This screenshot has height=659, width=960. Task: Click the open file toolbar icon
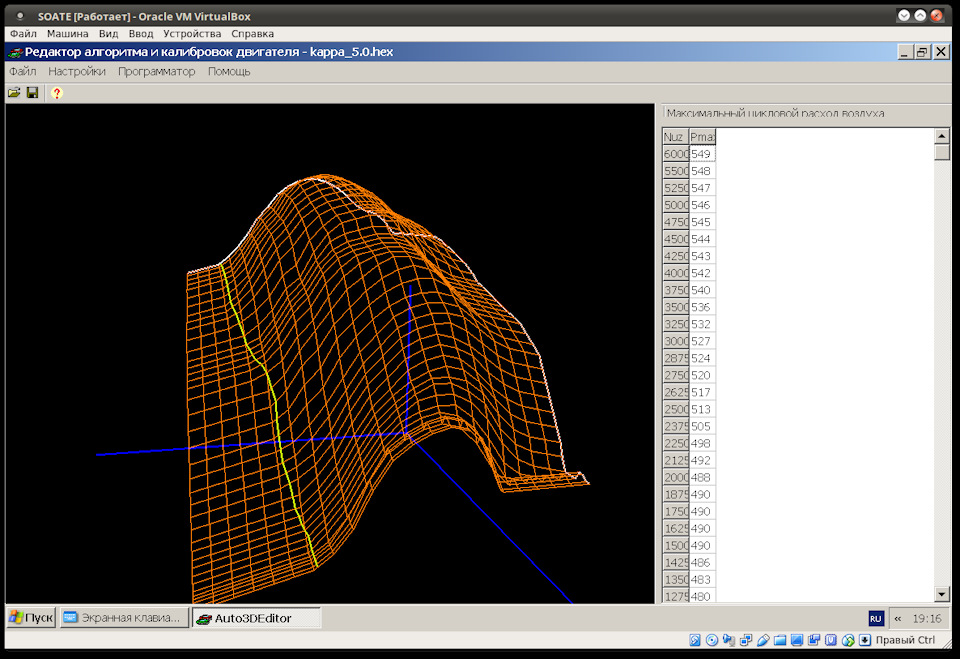[14, 93]
